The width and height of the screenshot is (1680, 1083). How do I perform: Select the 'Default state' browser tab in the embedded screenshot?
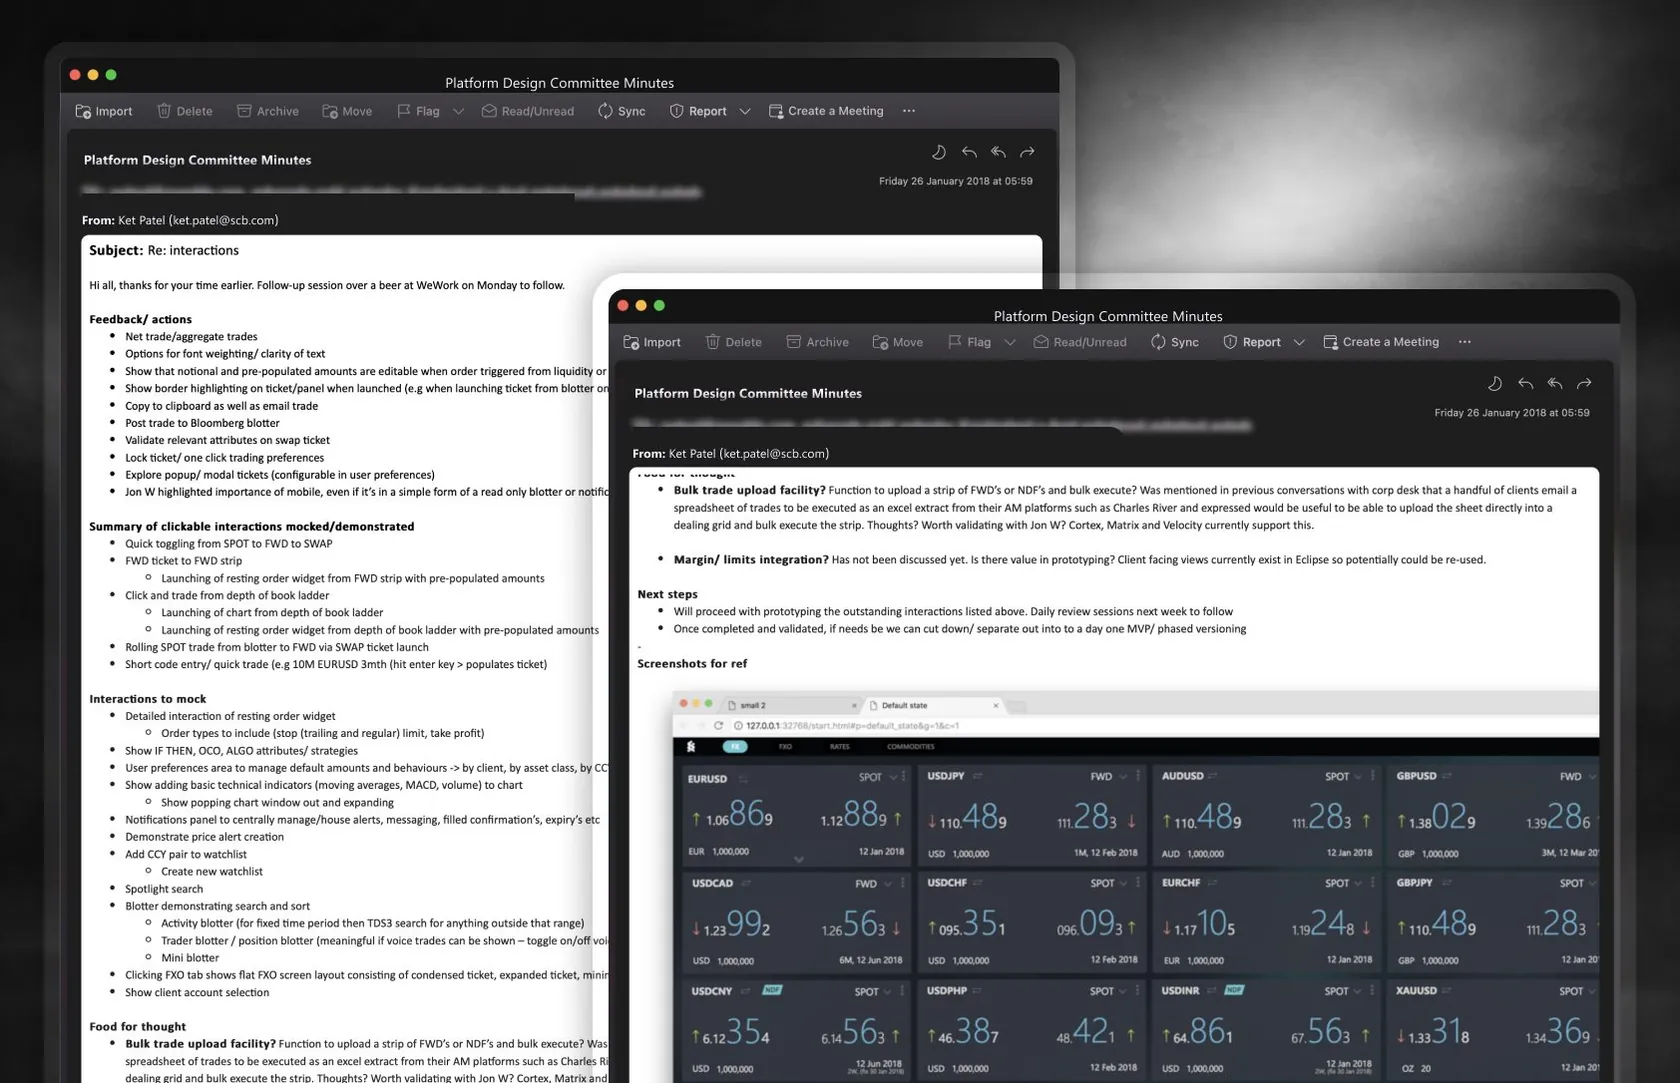point(934,705)
